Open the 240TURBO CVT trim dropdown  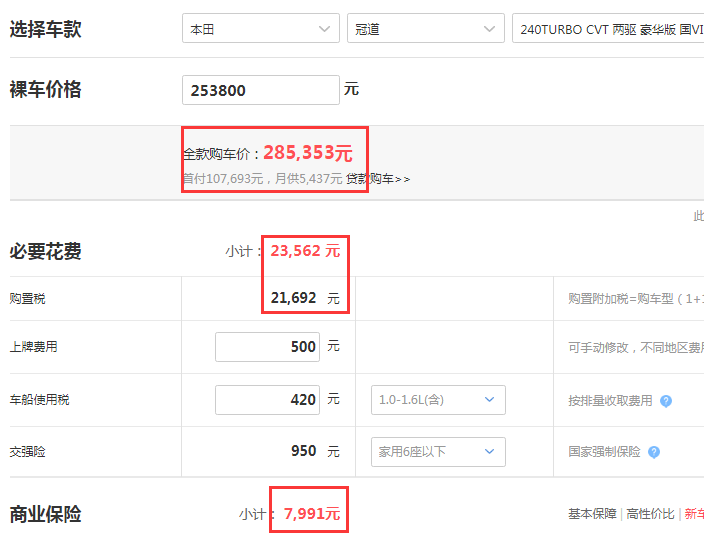(608, 28)
